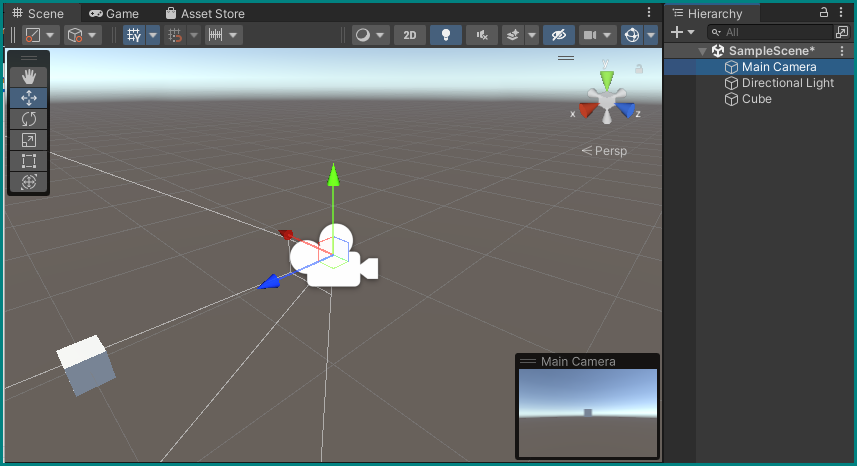The image size is (857, 466).
Task: Click the Persp projection label
Action: [x=605, y=151]
